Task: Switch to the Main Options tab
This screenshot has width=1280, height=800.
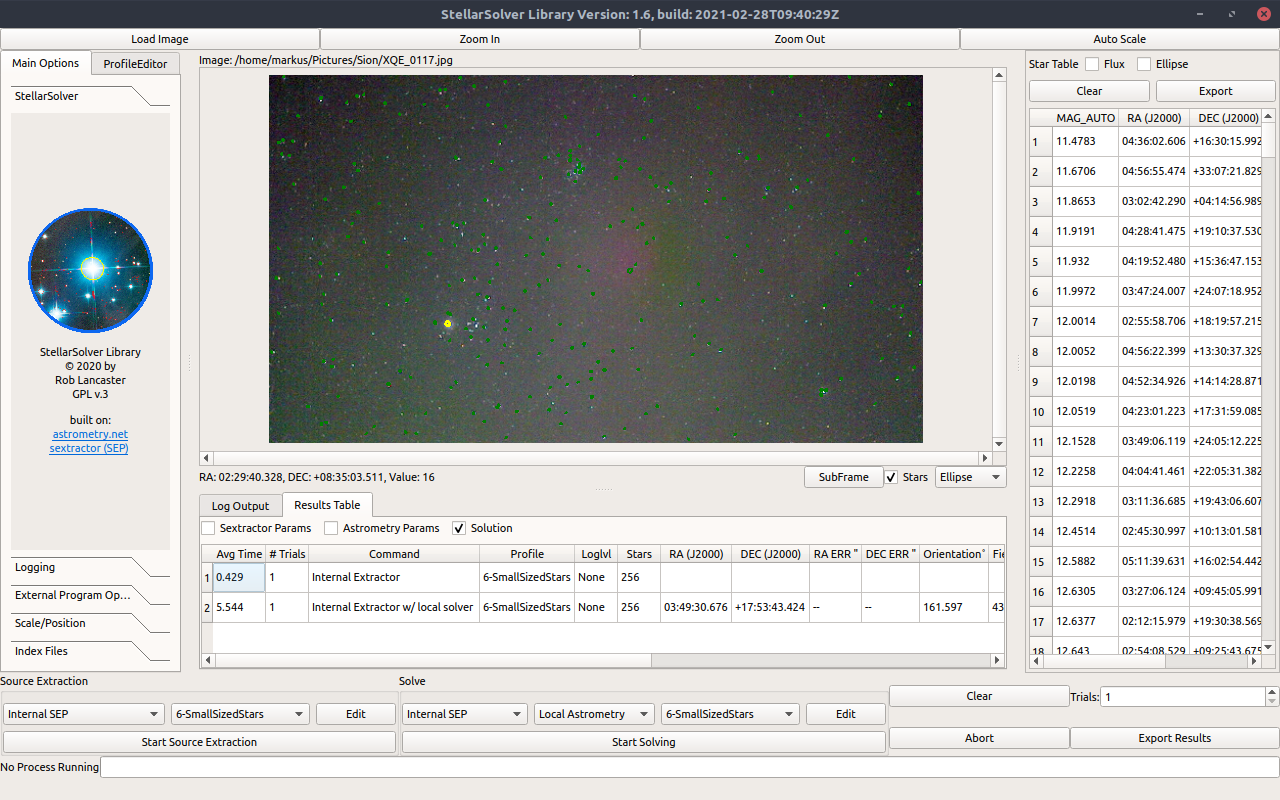Action: pos(46,63)
